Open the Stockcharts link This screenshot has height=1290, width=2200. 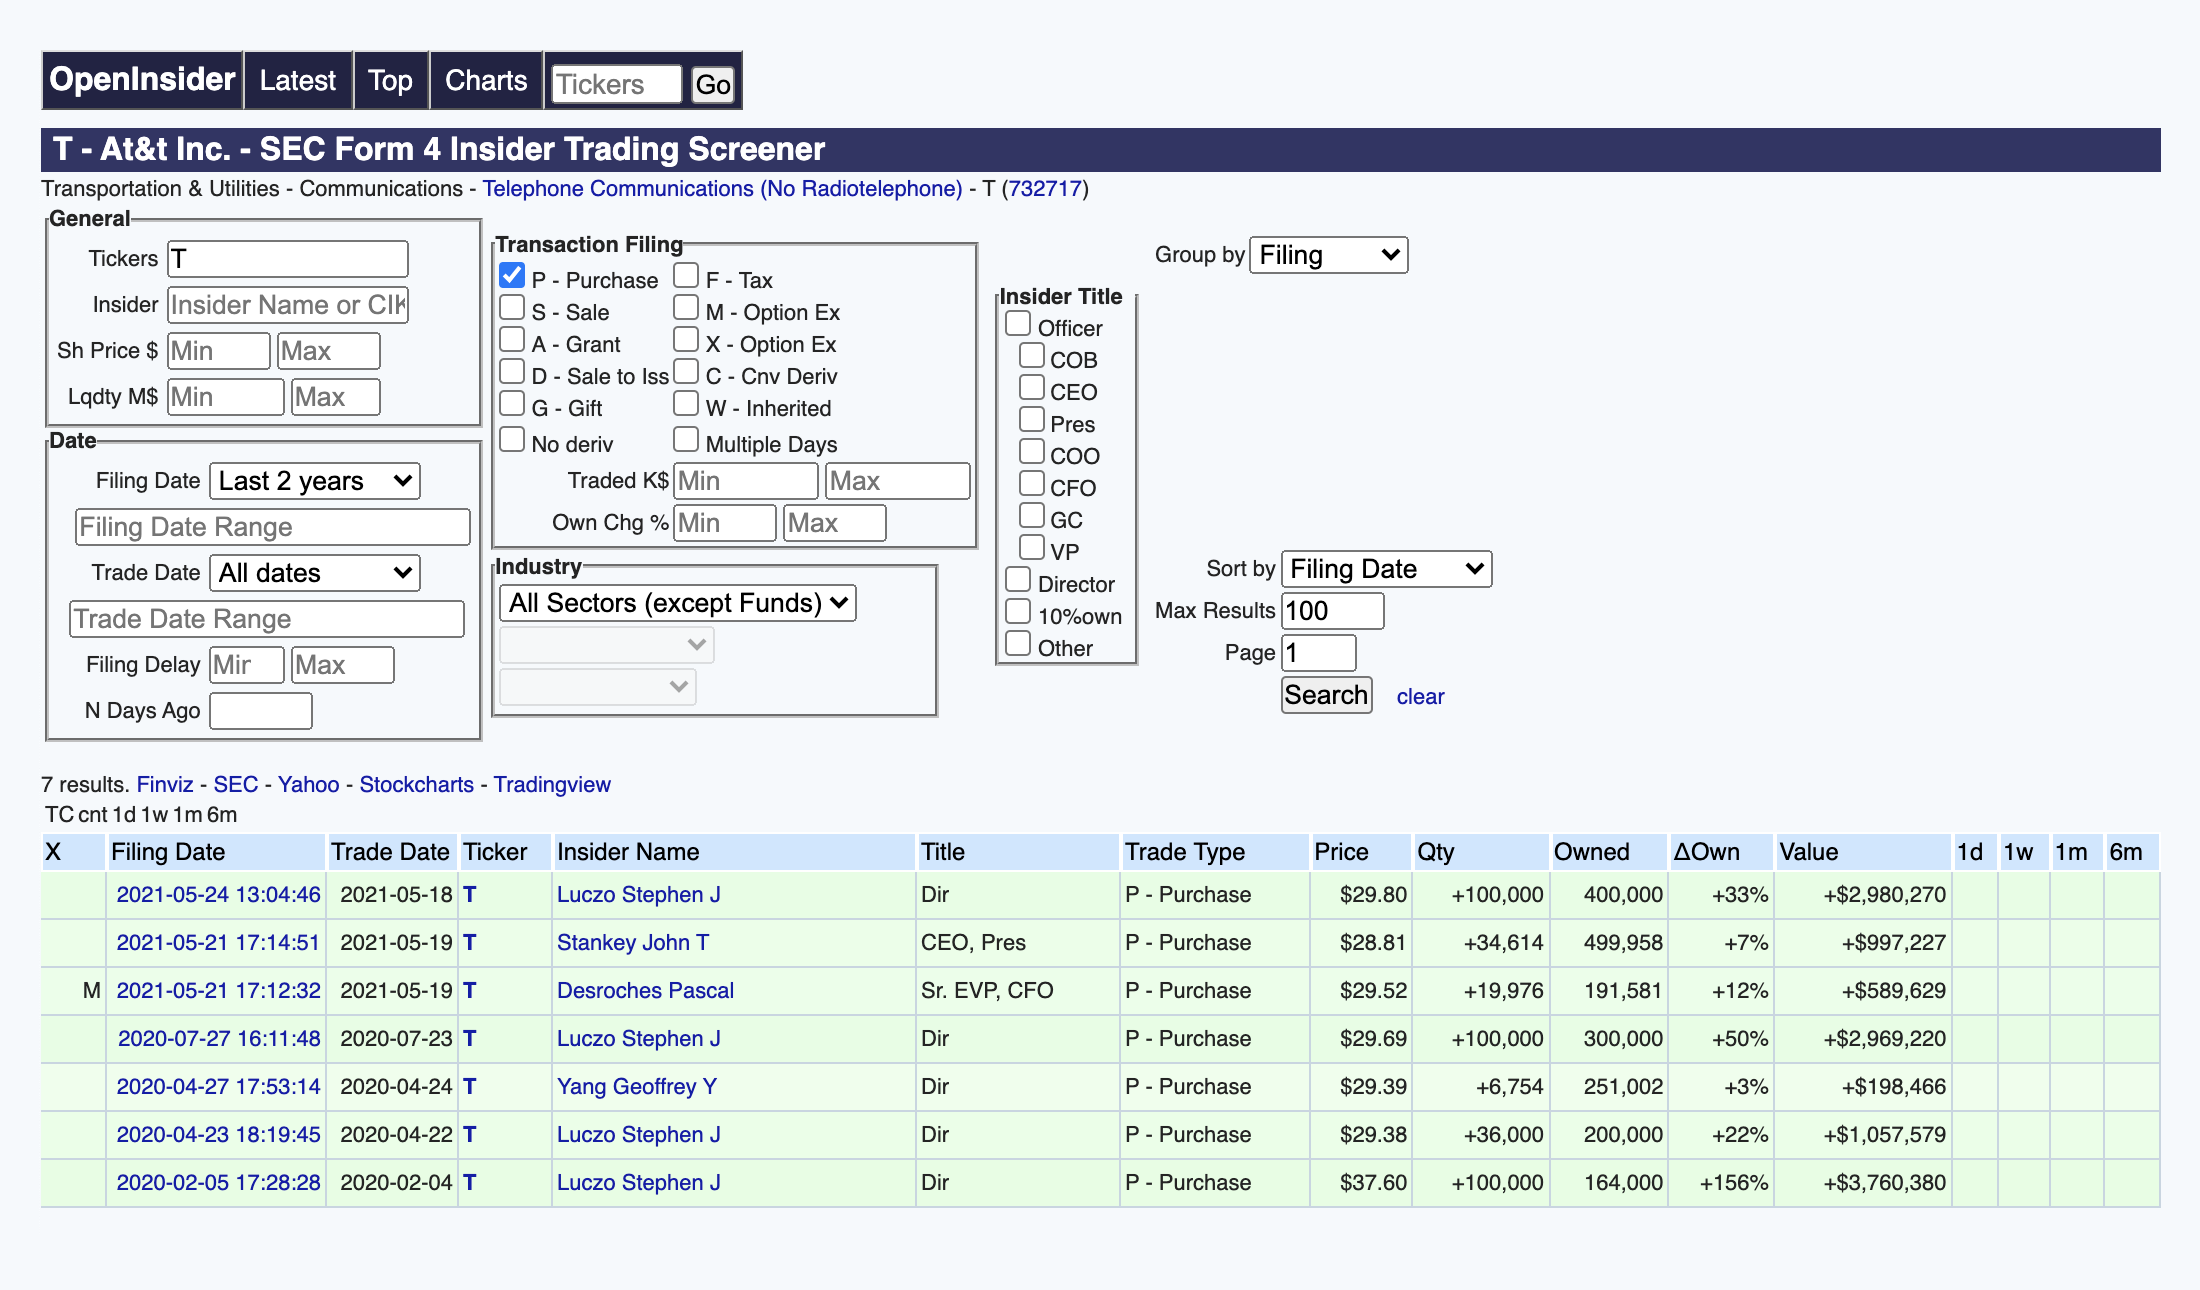pos(417,785)
